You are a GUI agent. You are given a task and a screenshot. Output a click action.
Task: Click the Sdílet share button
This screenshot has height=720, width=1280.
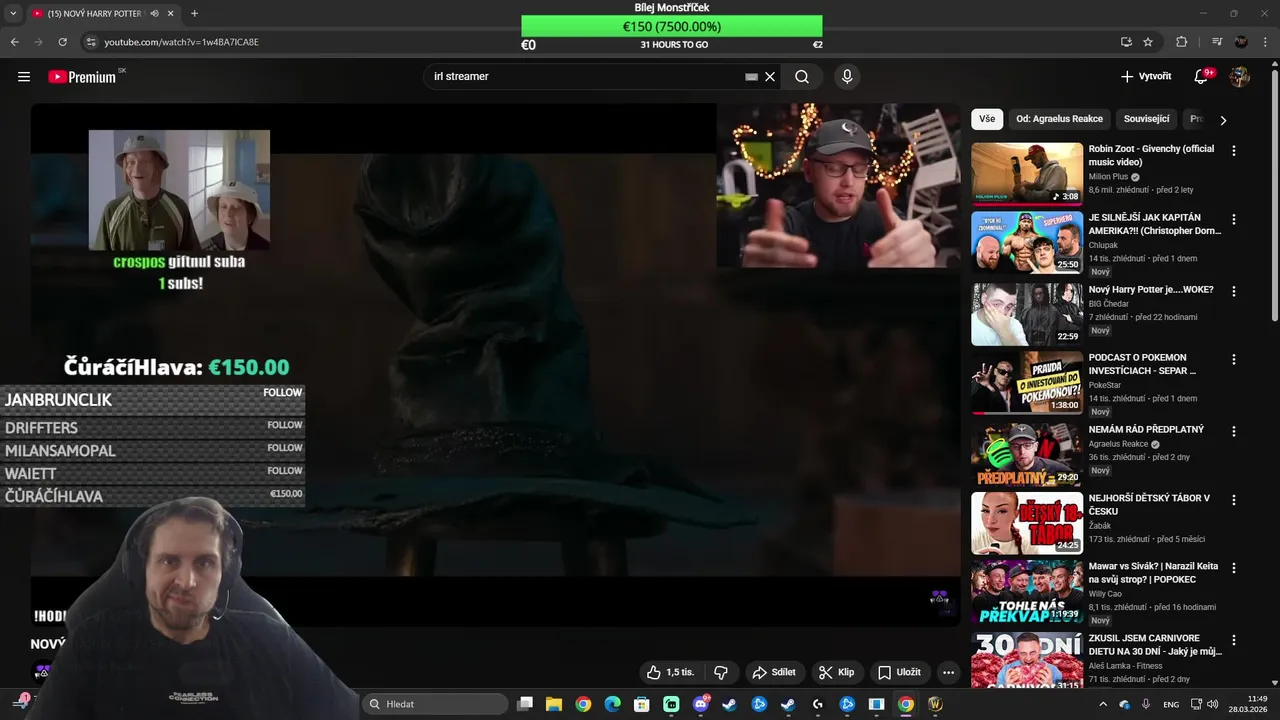[x=774, y=672]
